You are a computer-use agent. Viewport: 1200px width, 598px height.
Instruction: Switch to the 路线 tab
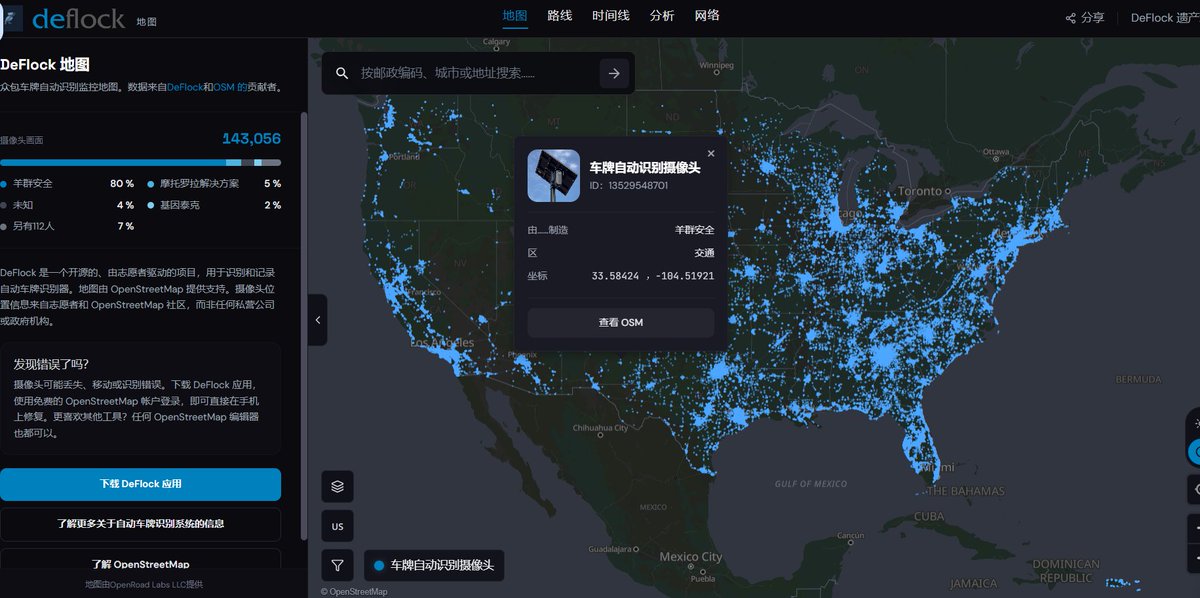[560, 15]
